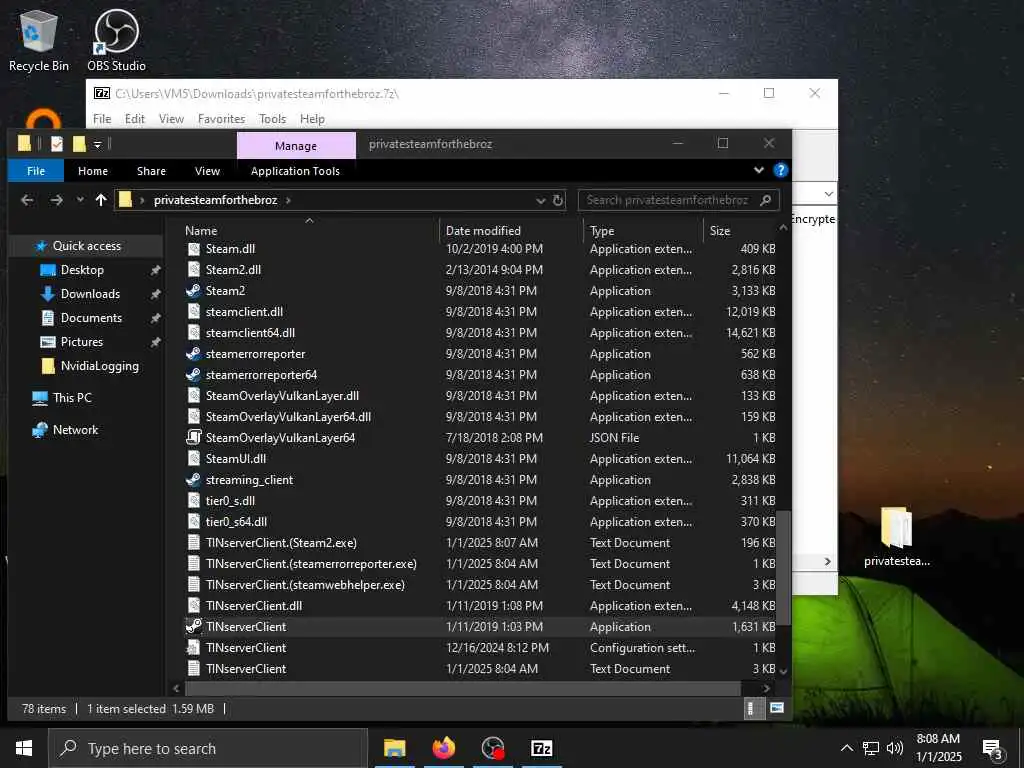Unpin Downloads from Quick access

click(155, 295)
